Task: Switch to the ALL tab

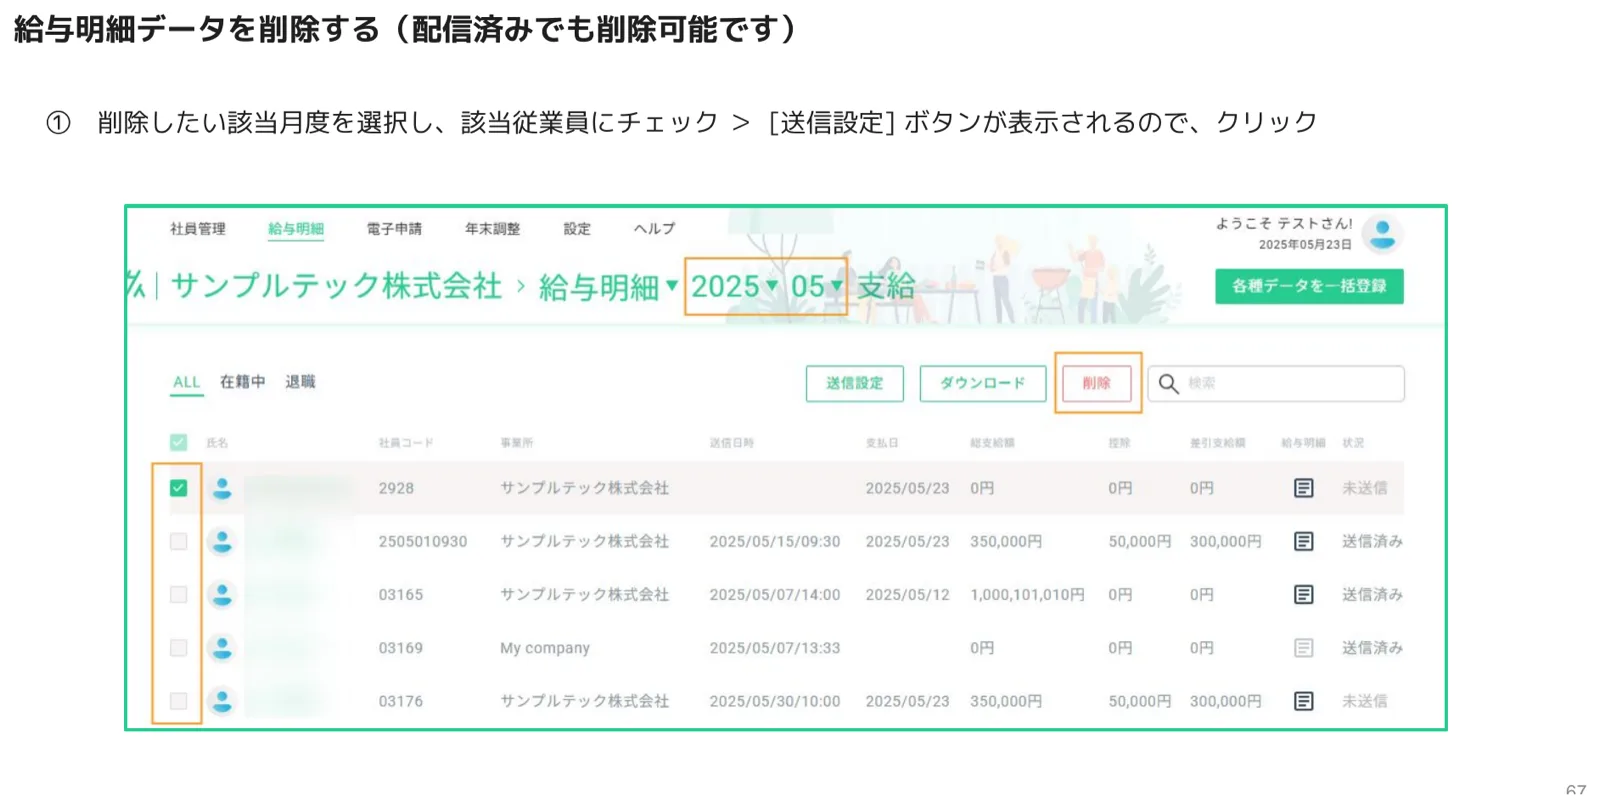Action: coord(187,382)
